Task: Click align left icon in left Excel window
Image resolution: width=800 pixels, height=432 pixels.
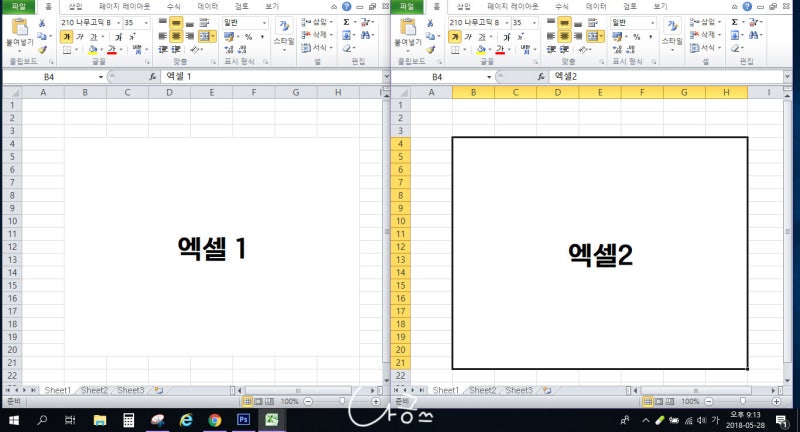Action: pyautogui.click(x=163, y=36)
